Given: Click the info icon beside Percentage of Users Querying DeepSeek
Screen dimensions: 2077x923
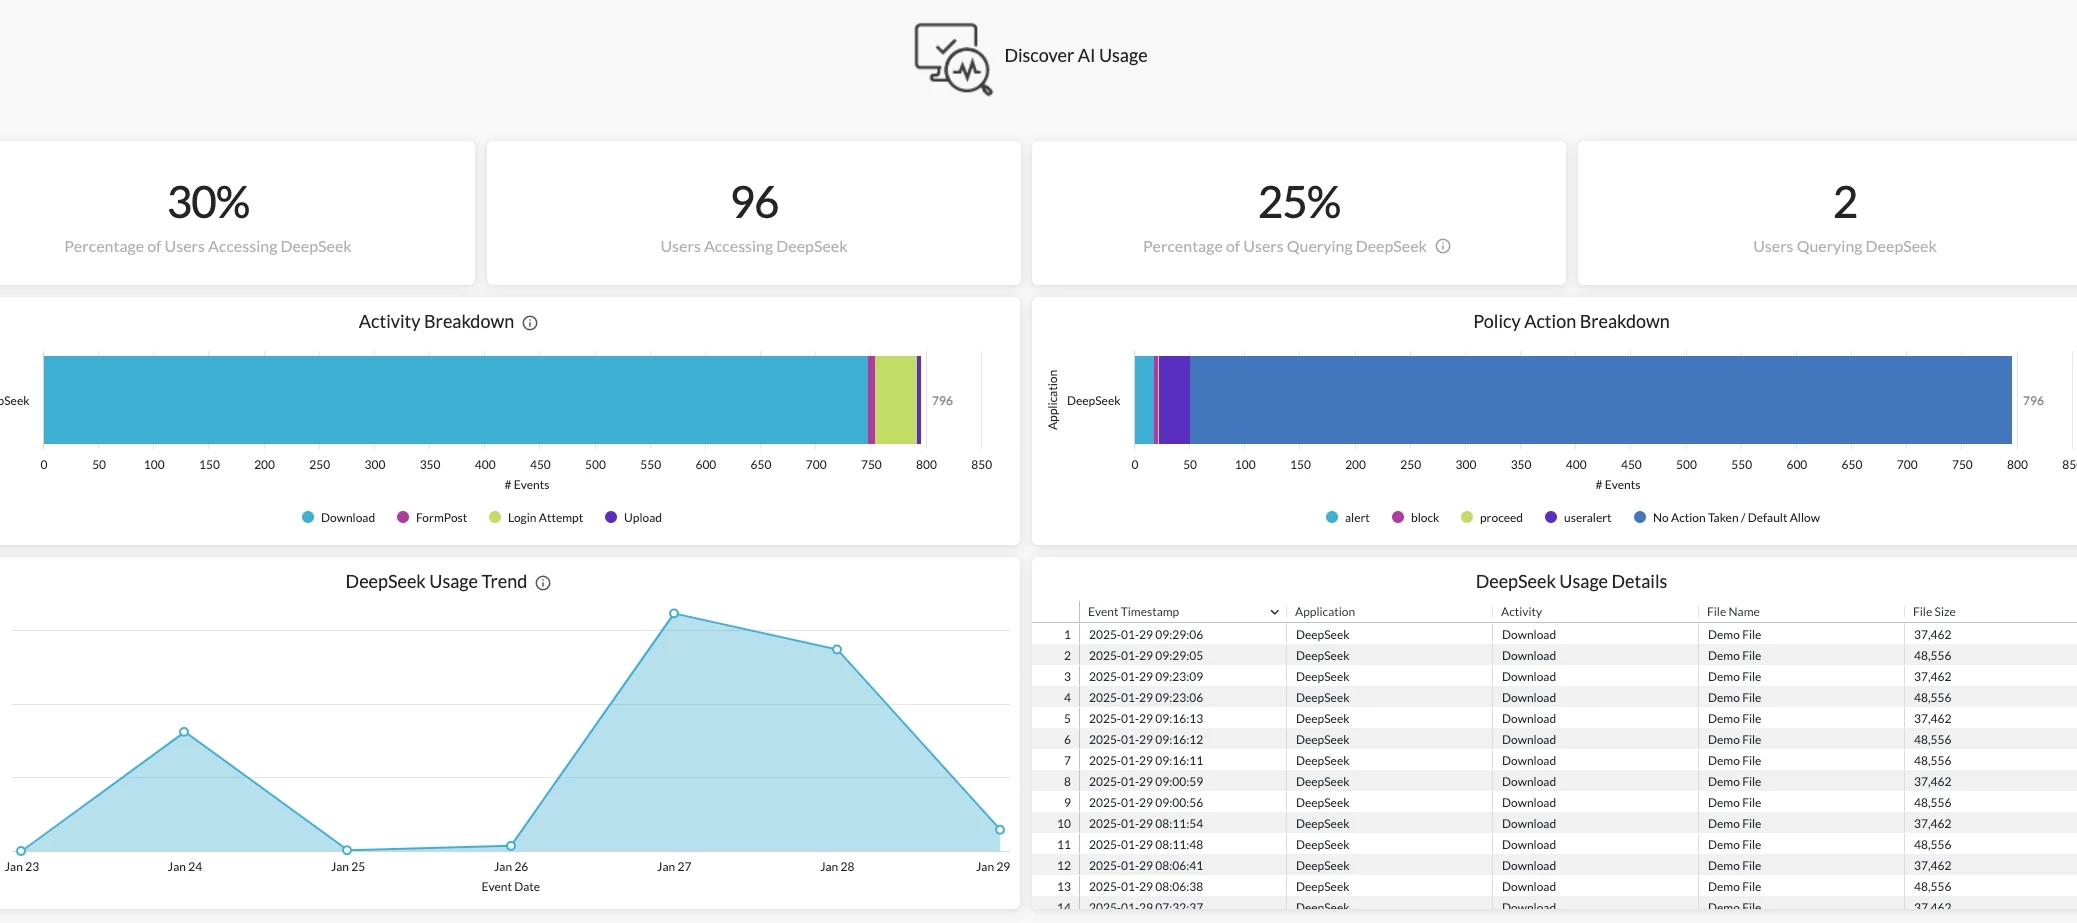Looking at the screenshot, I should click(1442, 246).
